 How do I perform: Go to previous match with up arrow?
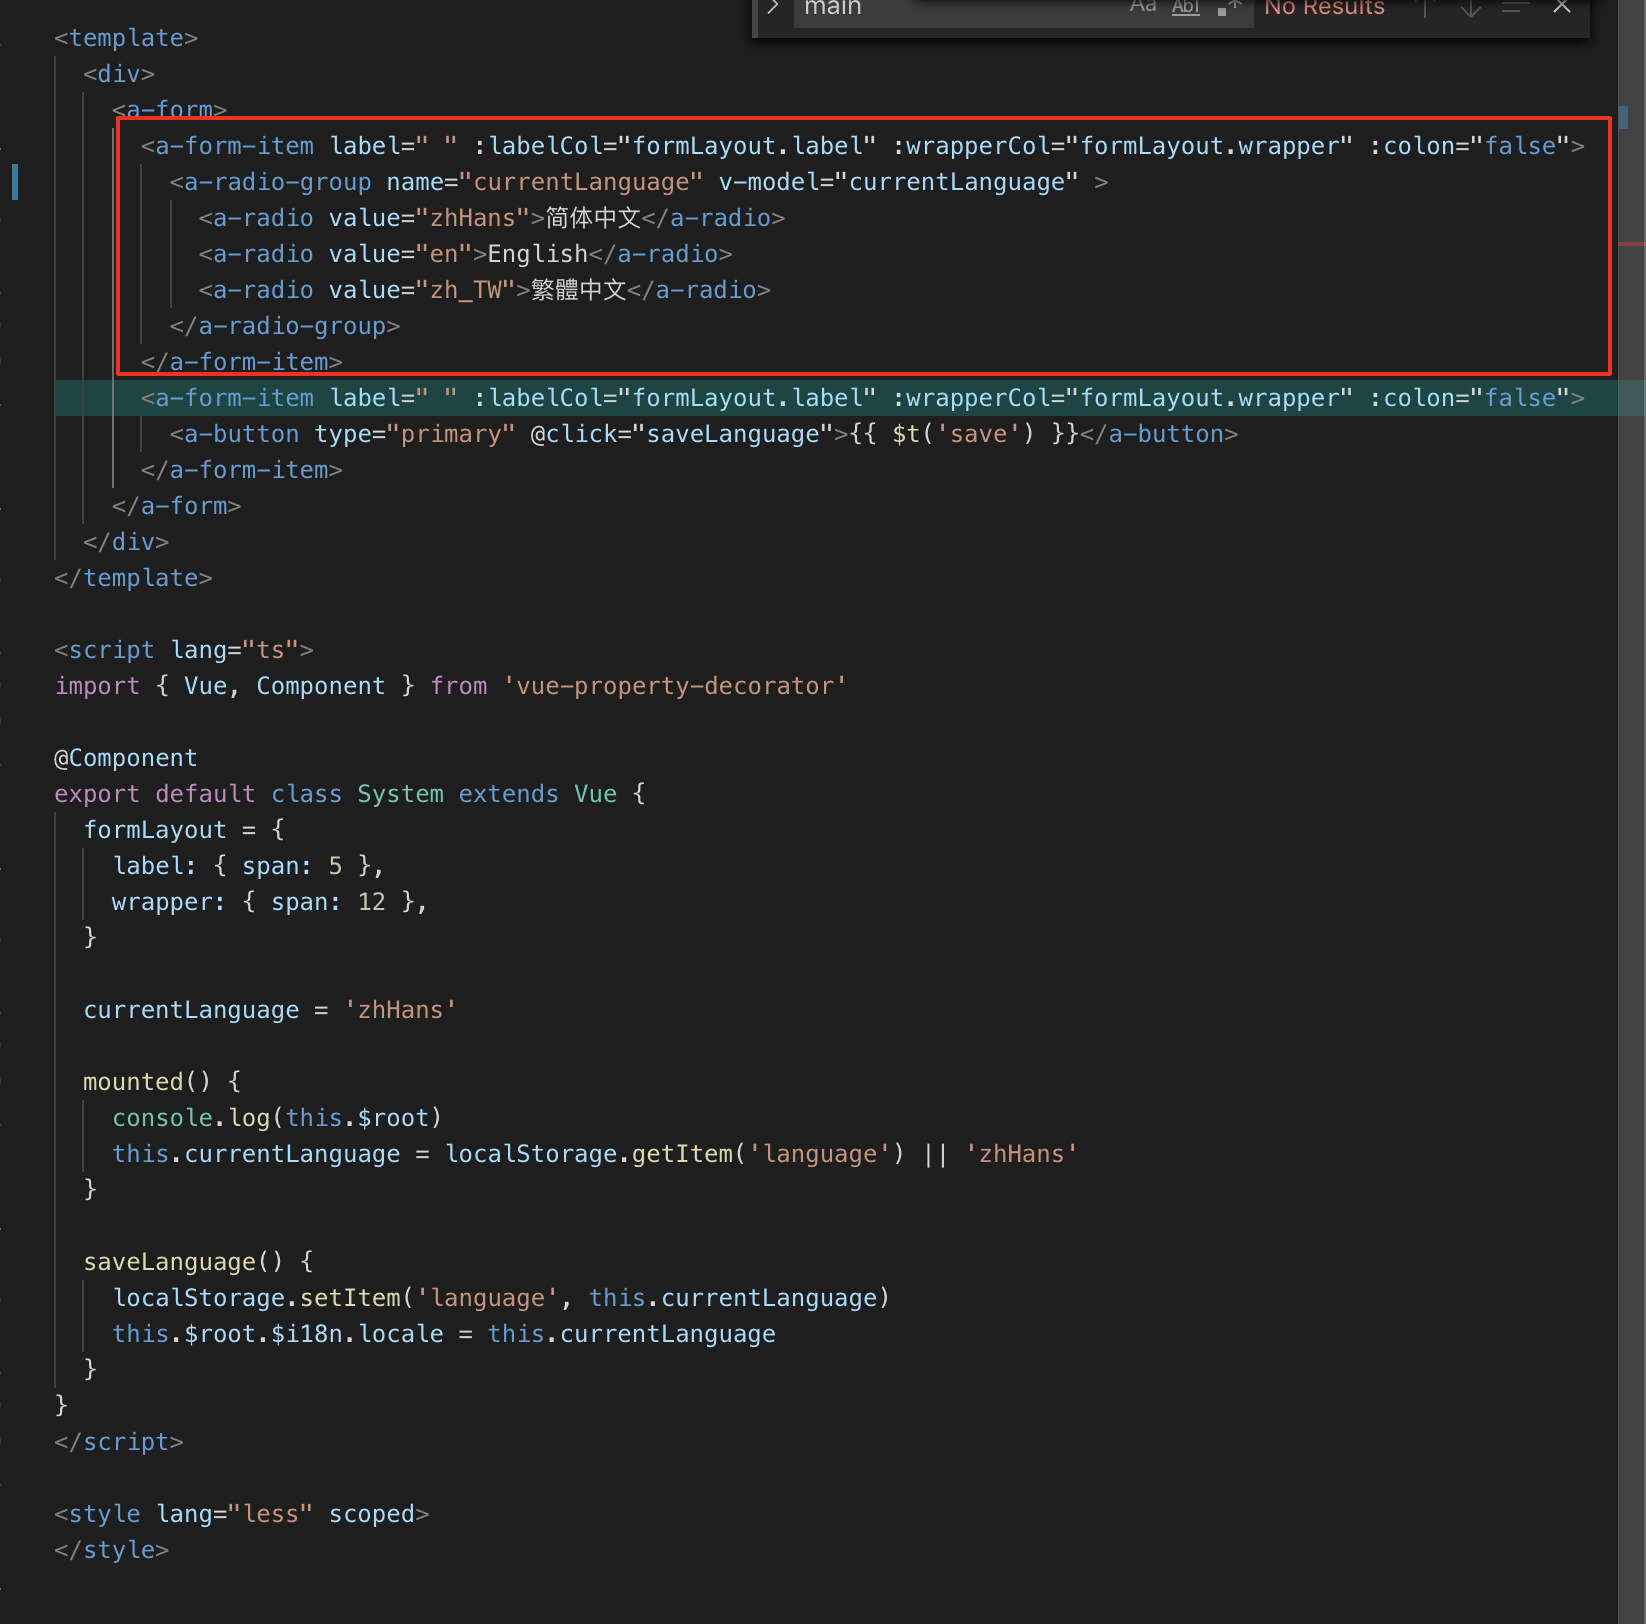coord(1426,8)
